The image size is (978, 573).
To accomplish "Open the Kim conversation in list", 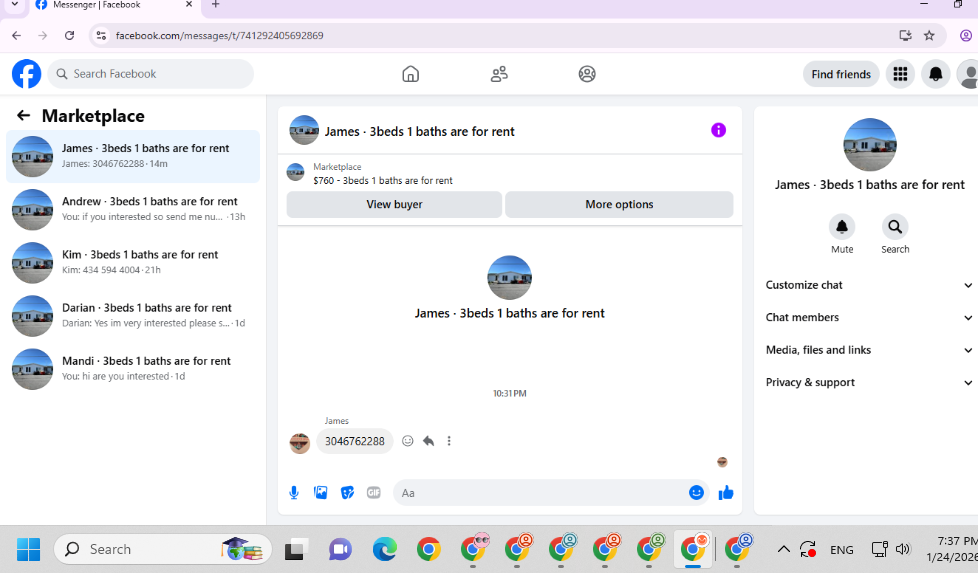I will point(133,262).
